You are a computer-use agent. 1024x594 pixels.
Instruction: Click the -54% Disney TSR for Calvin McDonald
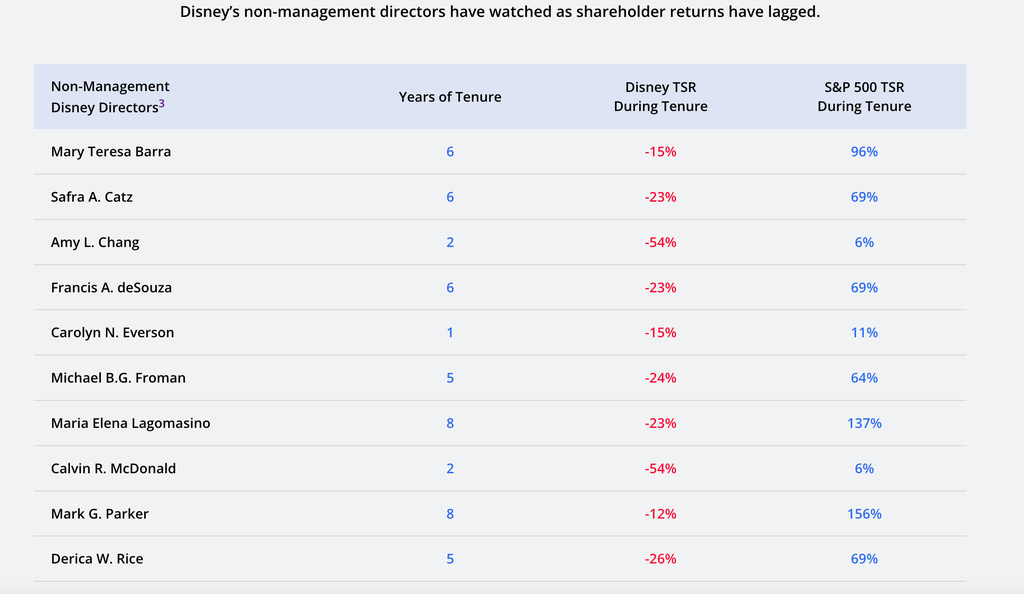tap(660, 468)
